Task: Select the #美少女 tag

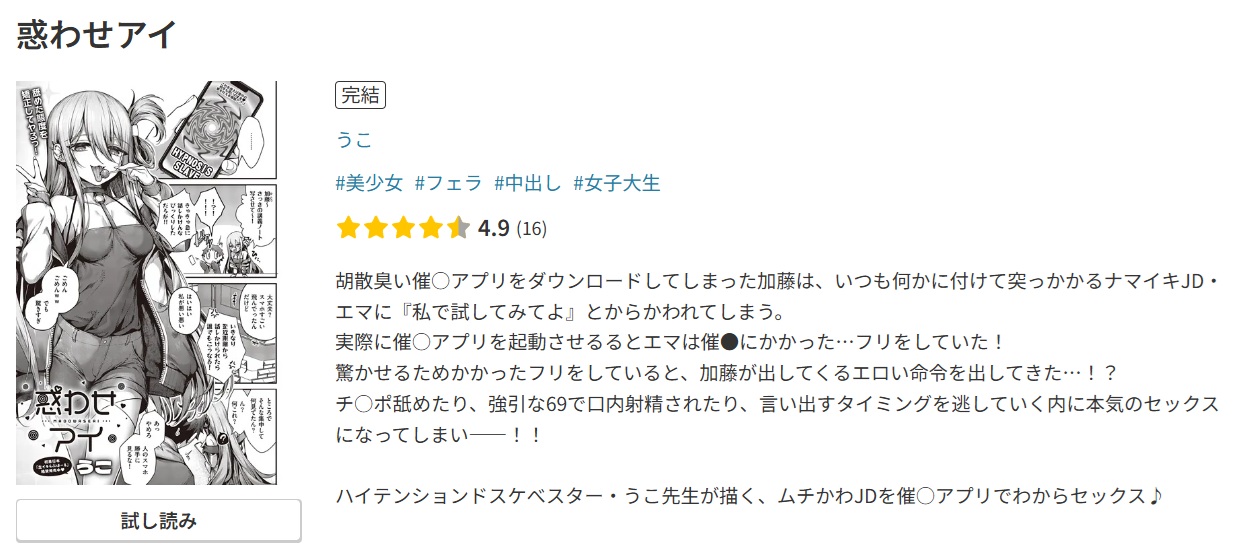Action: pos(369,183)
